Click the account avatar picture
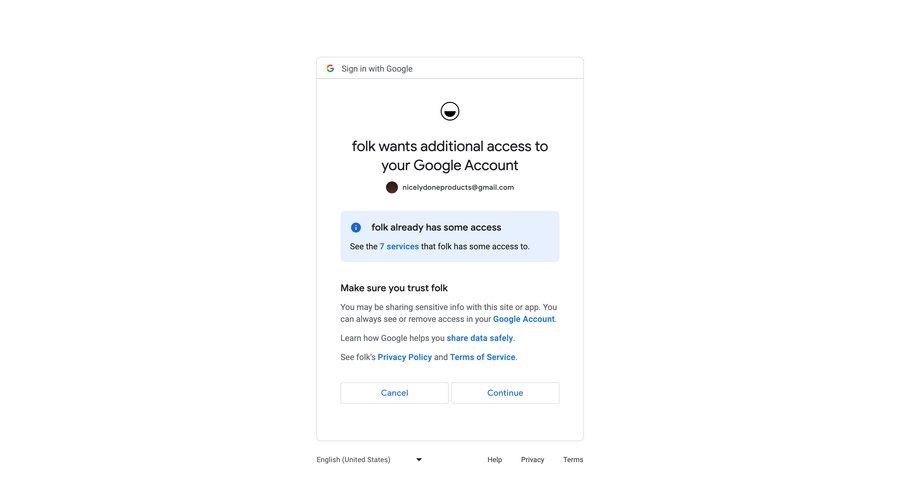 point(392,187)
